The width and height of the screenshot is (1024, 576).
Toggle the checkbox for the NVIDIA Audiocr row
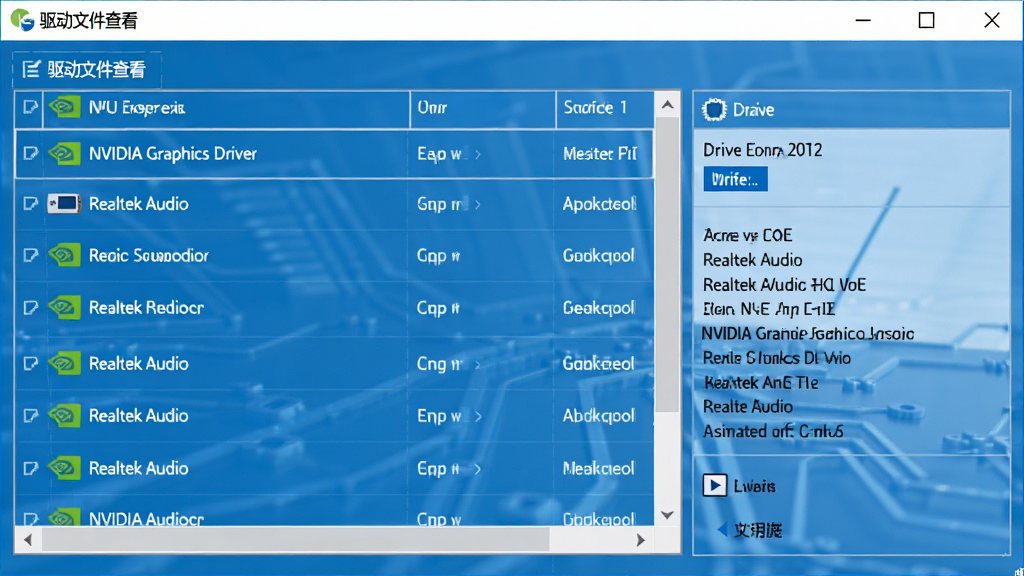[x=30, y=519]
